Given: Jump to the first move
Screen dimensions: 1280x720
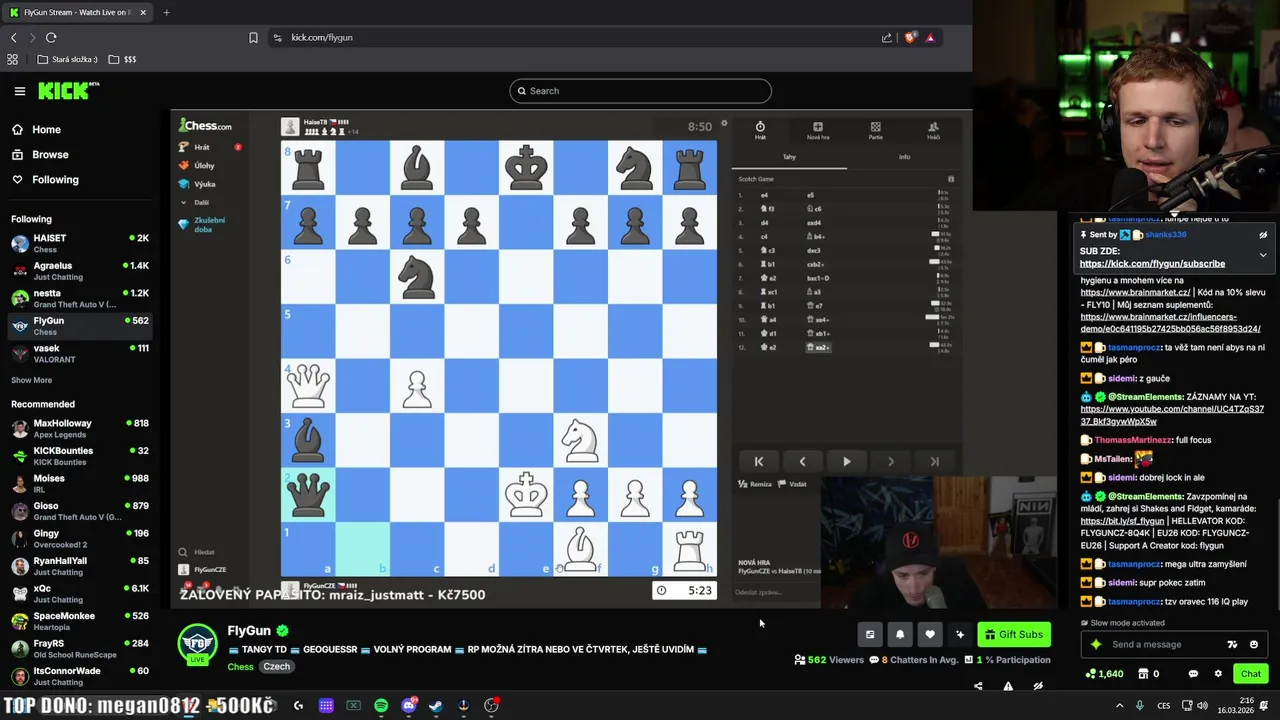Looking at the screenshot, I should click(x=758, y=461).
